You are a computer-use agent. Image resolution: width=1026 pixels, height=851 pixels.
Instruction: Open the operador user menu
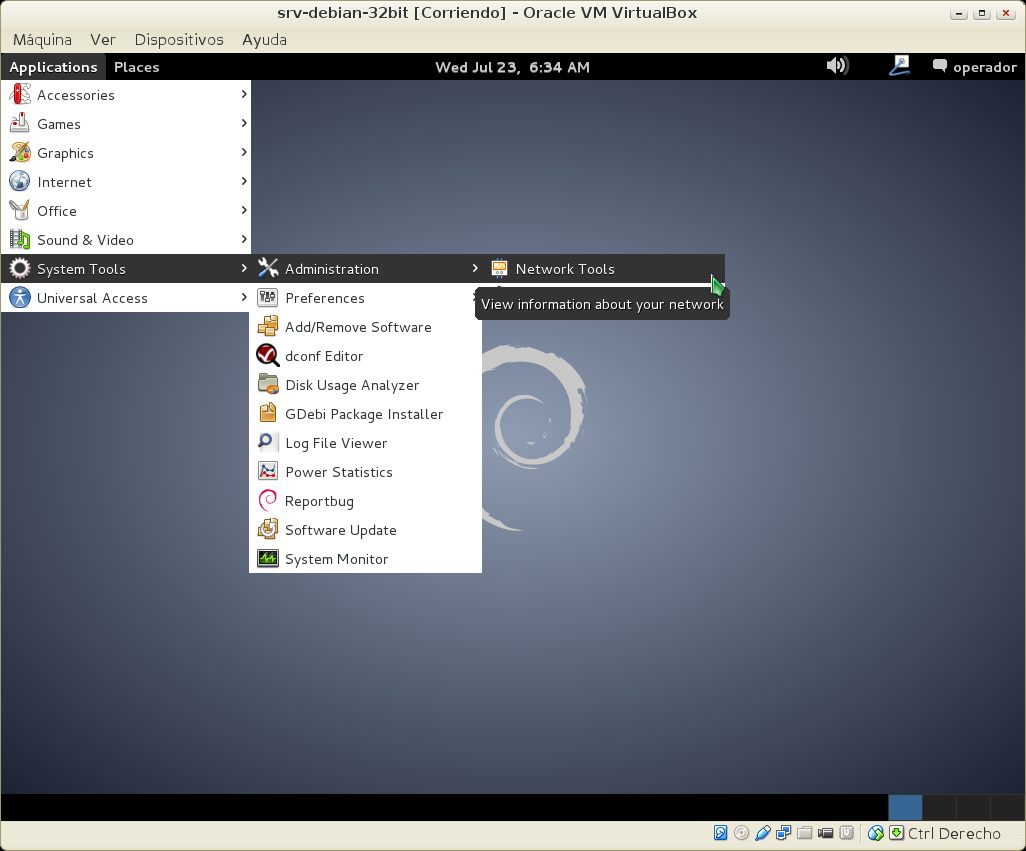pos(974,67)
